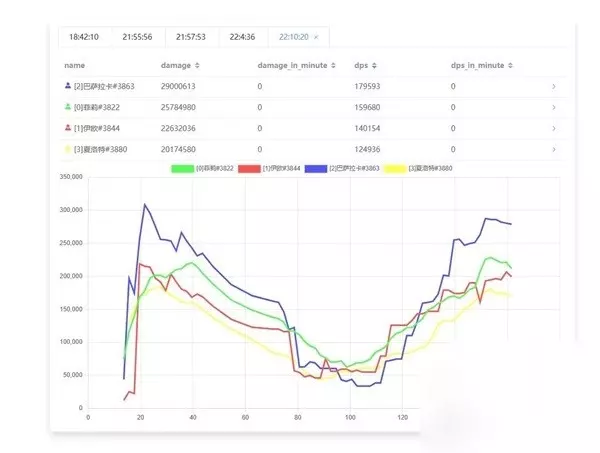Close the 22:10:20 tab with its x
Image resolution: width=600 pixels, height=453 pixels.
[x=316, y=37]
